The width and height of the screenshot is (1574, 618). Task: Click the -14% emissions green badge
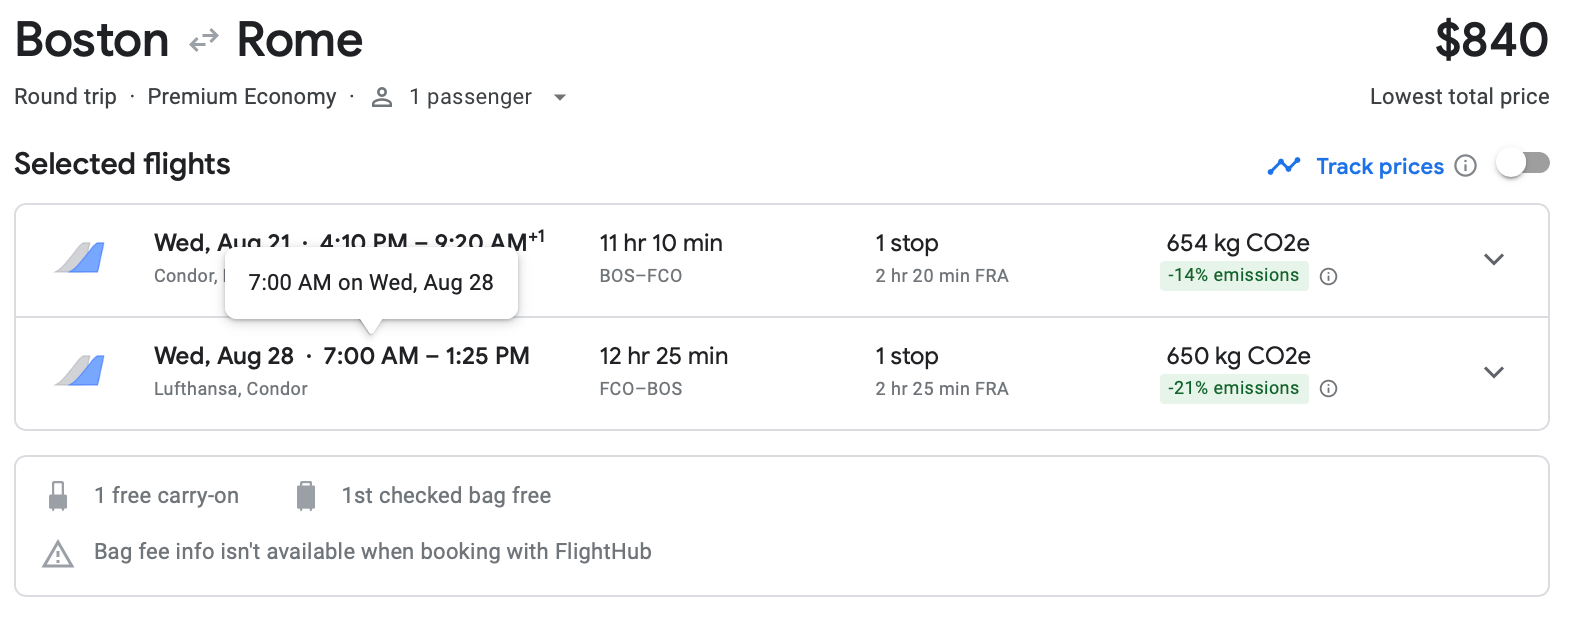coord(1234,275)
